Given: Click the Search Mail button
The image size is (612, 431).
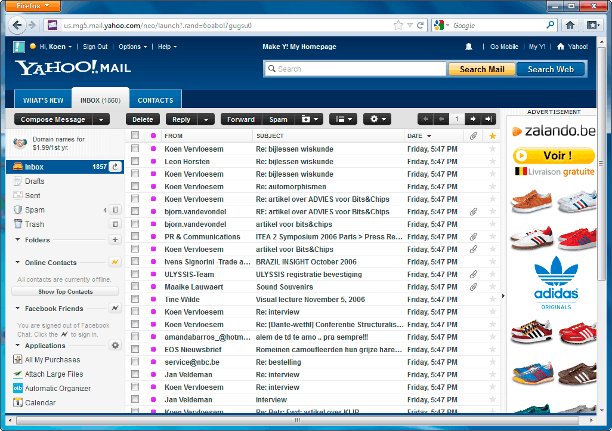Looking at the screenshot, I should click(x=482, y=69).
